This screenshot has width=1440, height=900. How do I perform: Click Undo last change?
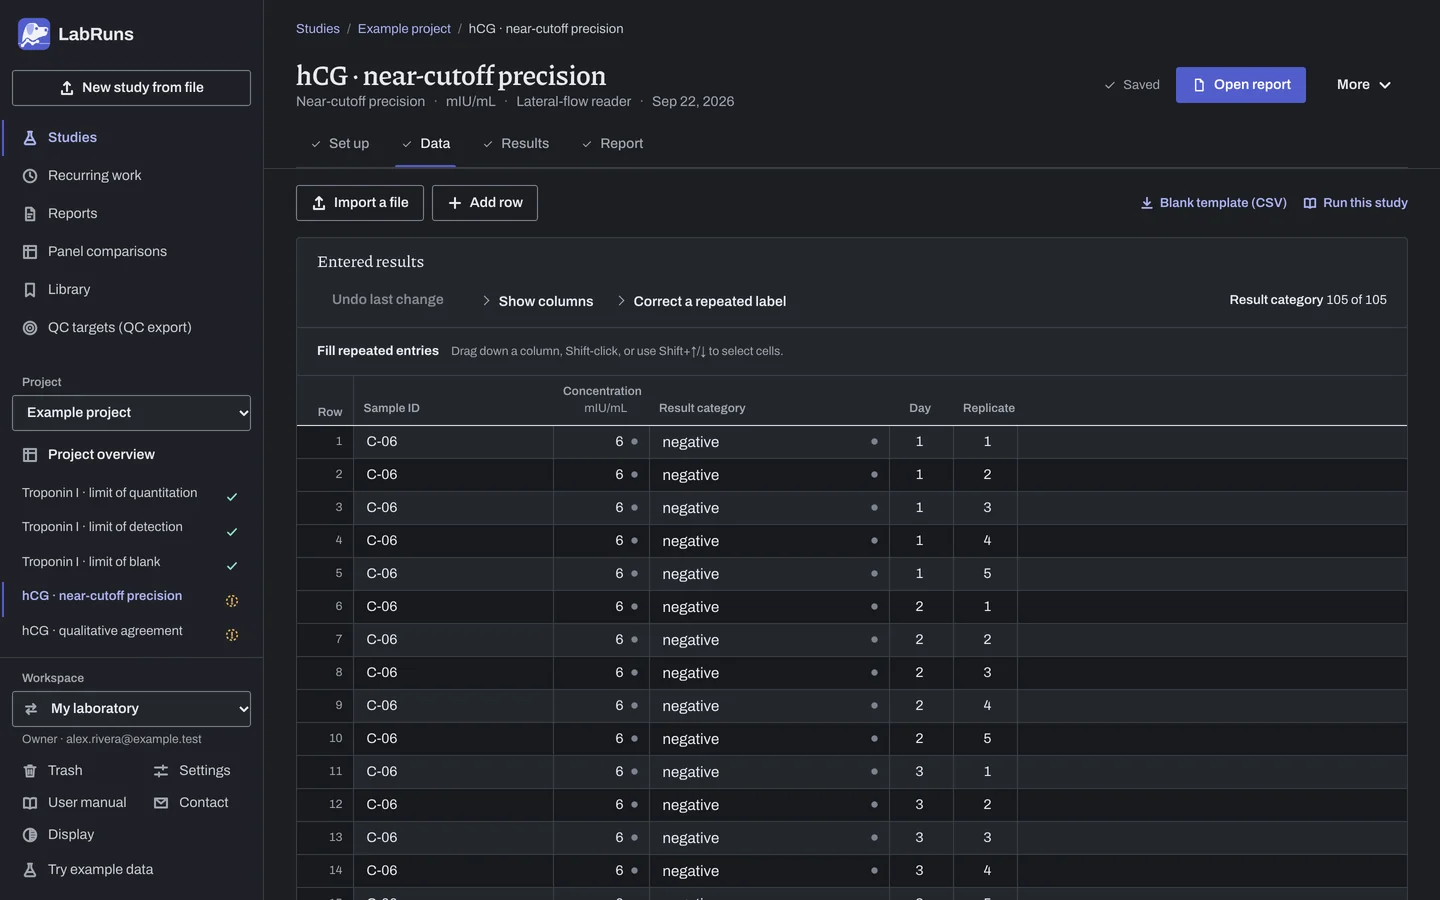point(388,300)
